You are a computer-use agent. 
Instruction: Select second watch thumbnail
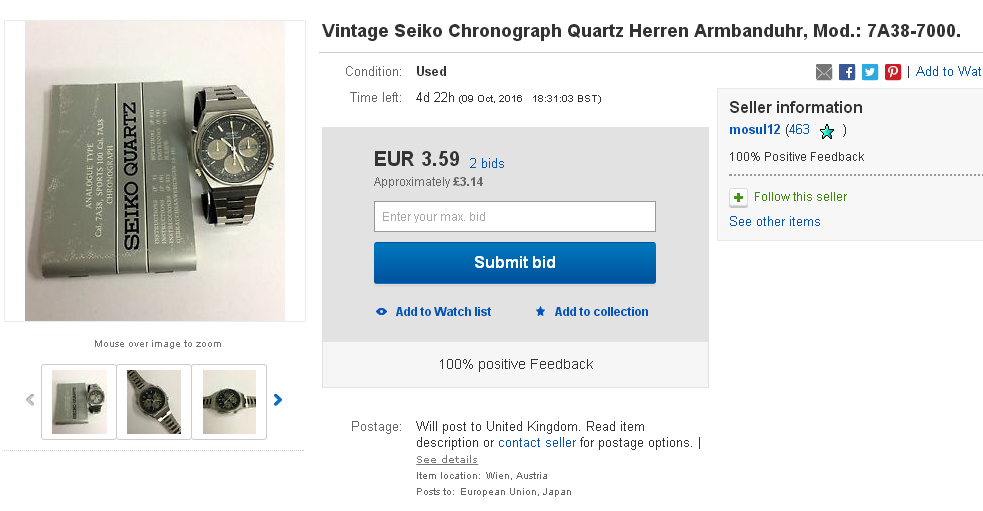154,401
